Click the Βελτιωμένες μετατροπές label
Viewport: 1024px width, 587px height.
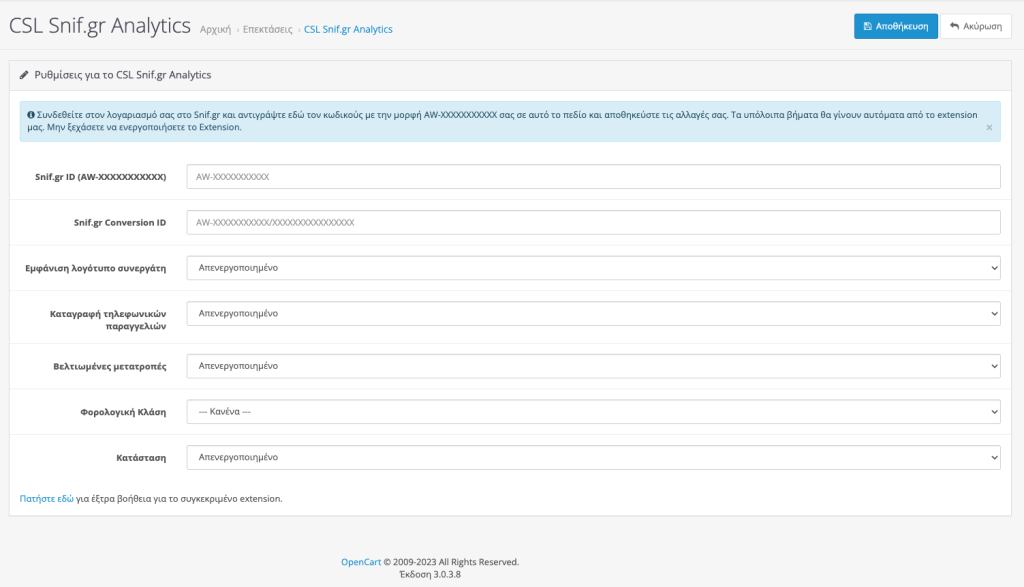pyautogui.click(x=110, y=366)
